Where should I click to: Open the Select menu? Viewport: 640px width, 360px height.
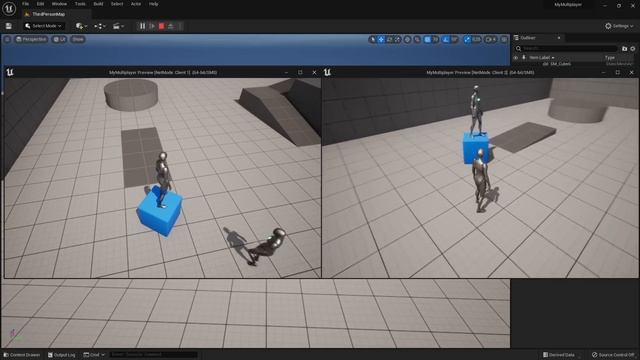117,4
